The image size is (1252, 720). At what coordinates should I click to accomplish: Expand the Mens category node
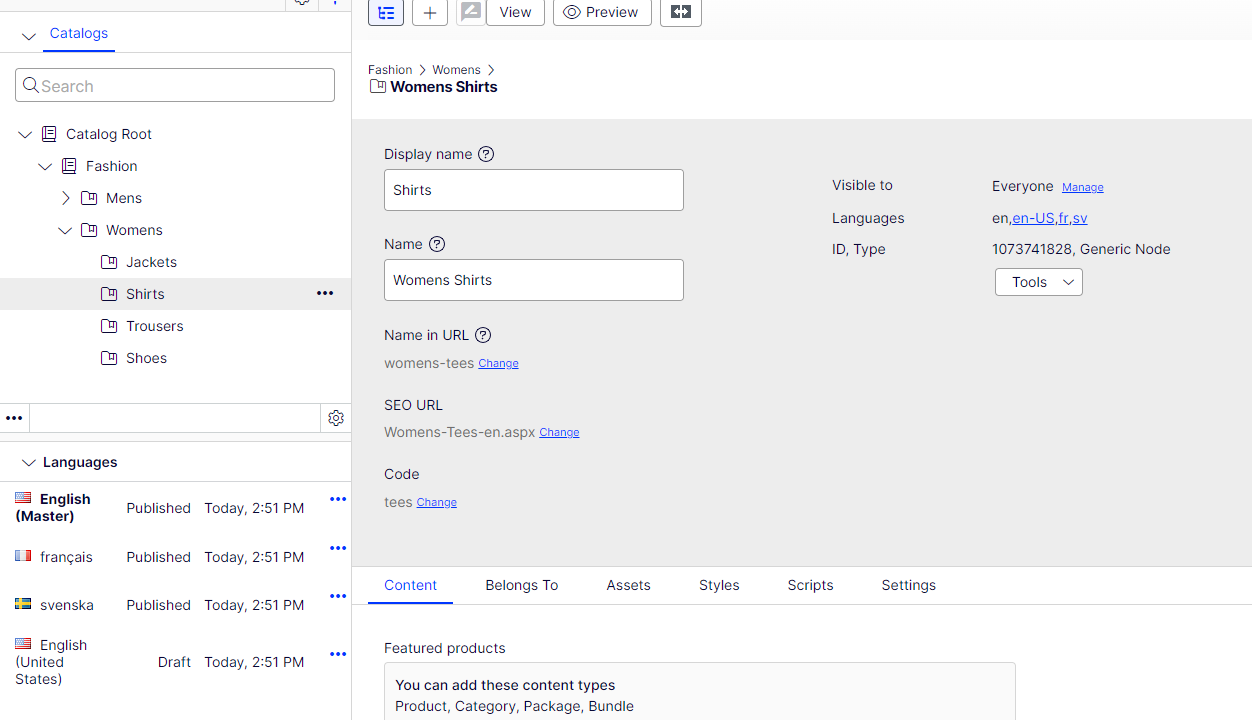[x=66, y=198]
